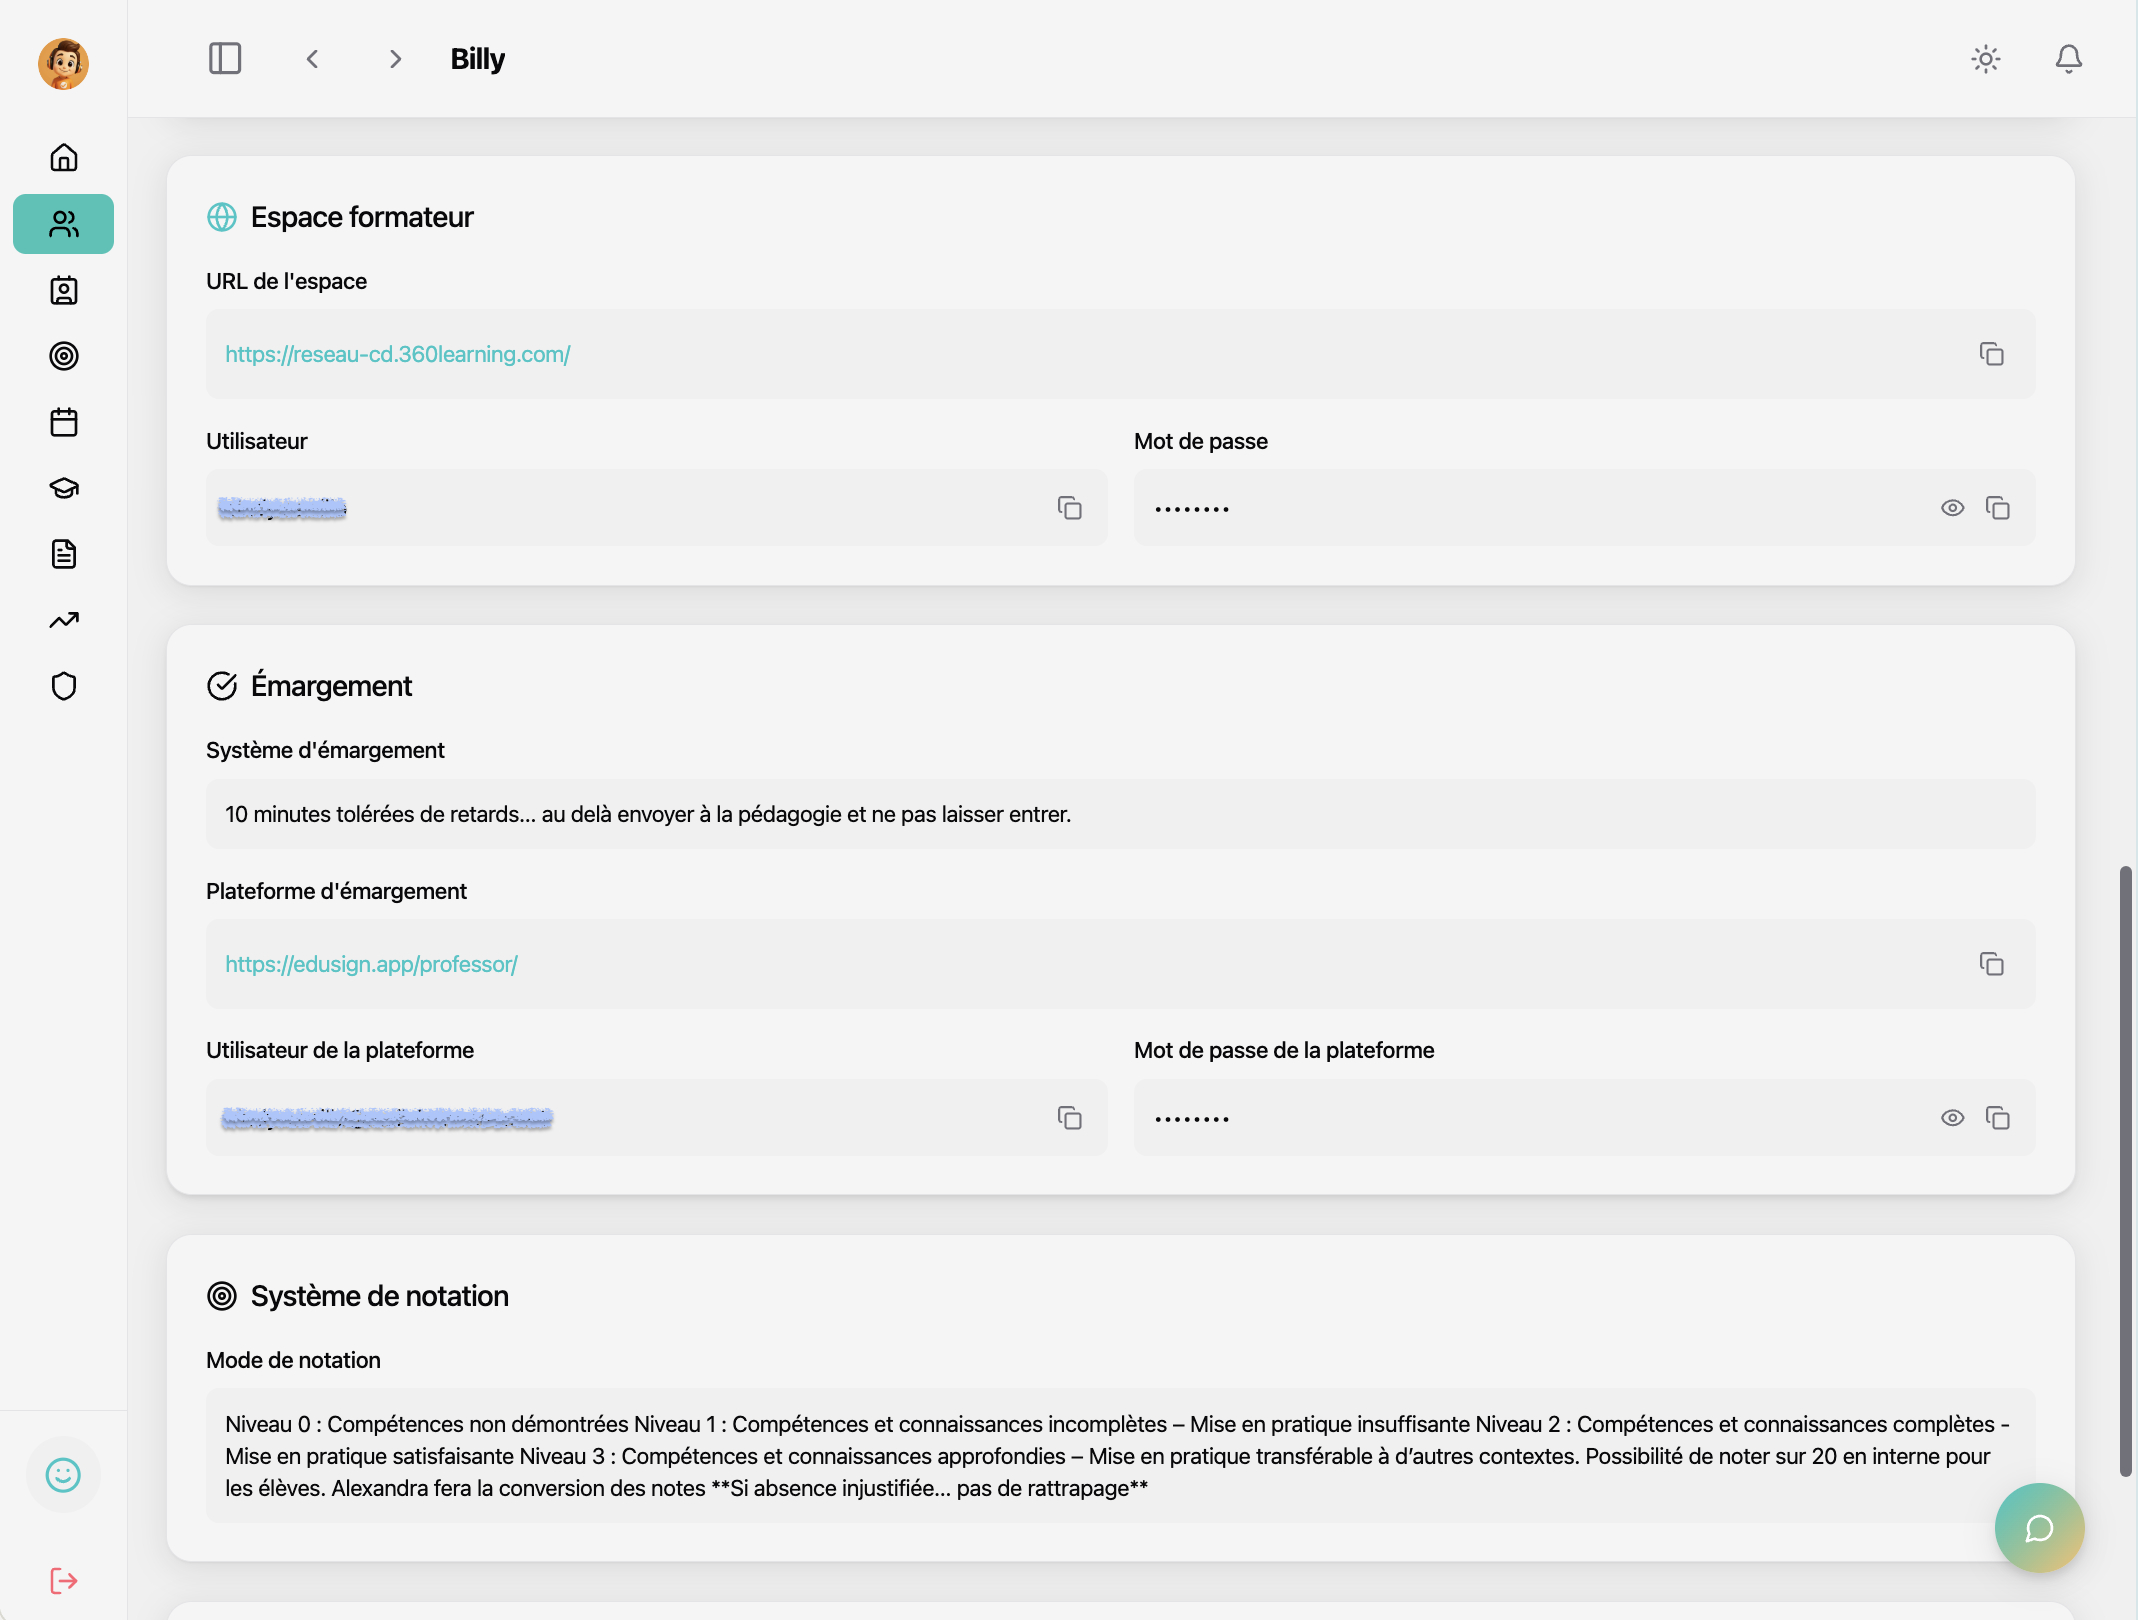Open the Home section in the sidebar
This screenshot has height=1620, width=2138.
63,157
